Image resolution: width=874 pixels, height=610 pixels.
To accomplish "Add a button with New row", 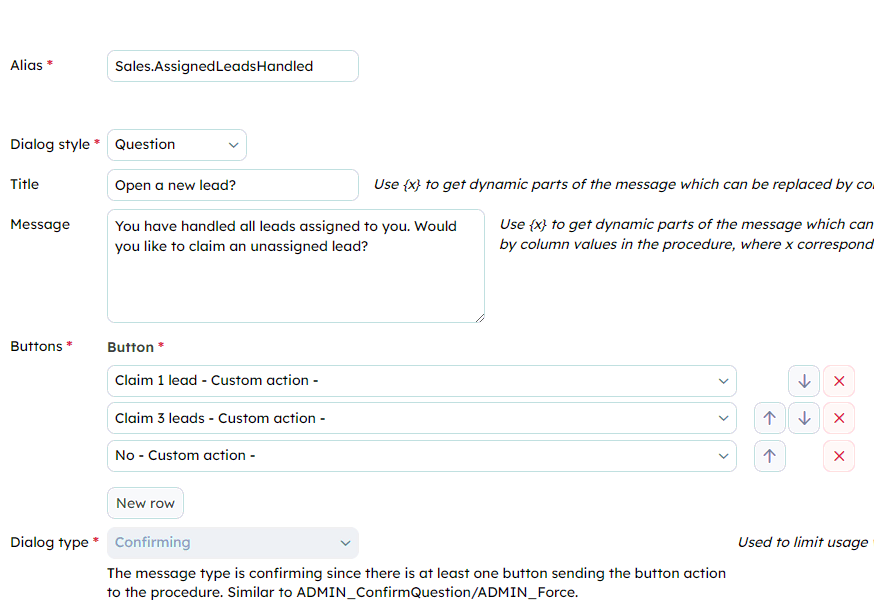I will [x=145, y=503].
